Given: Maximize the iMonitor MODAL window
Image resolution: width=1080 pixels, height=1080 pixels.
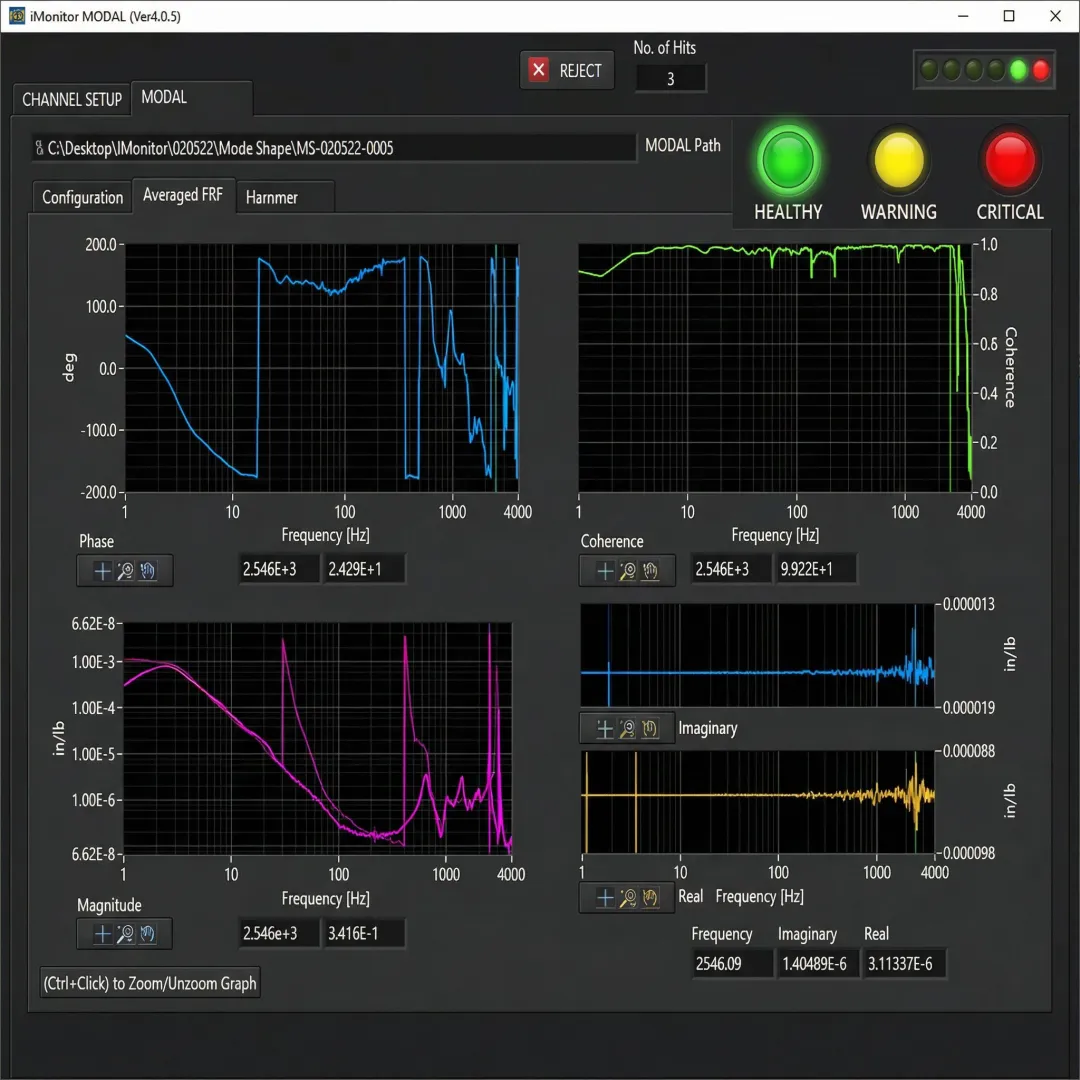Looking at the screenshot, I should pyautogui.click(x=1009, y=16).
